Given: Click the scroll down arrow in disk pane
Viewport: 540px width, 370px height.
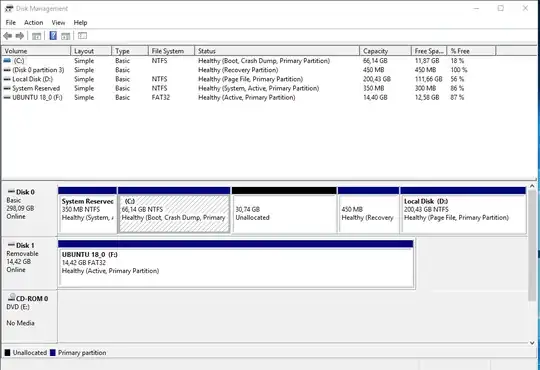Looking at the screenshot, I should click(532, 343).
